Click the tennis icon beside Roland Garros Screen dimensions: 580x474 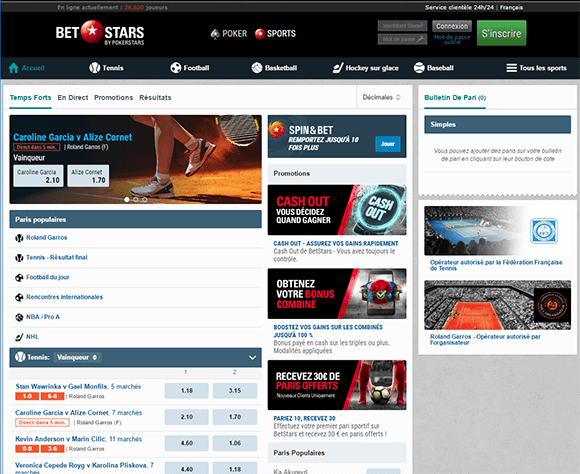19,238
